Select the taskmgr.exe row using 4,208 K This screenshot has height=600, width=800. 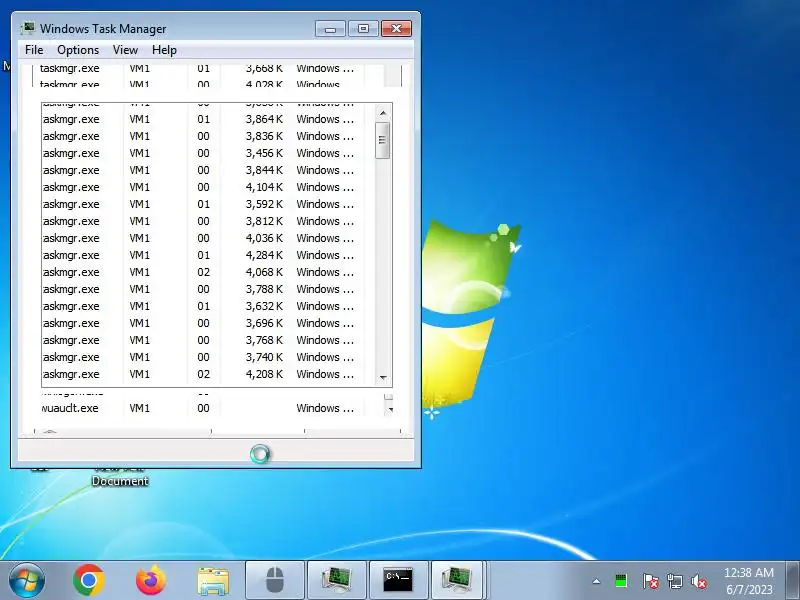pos(208,374)
